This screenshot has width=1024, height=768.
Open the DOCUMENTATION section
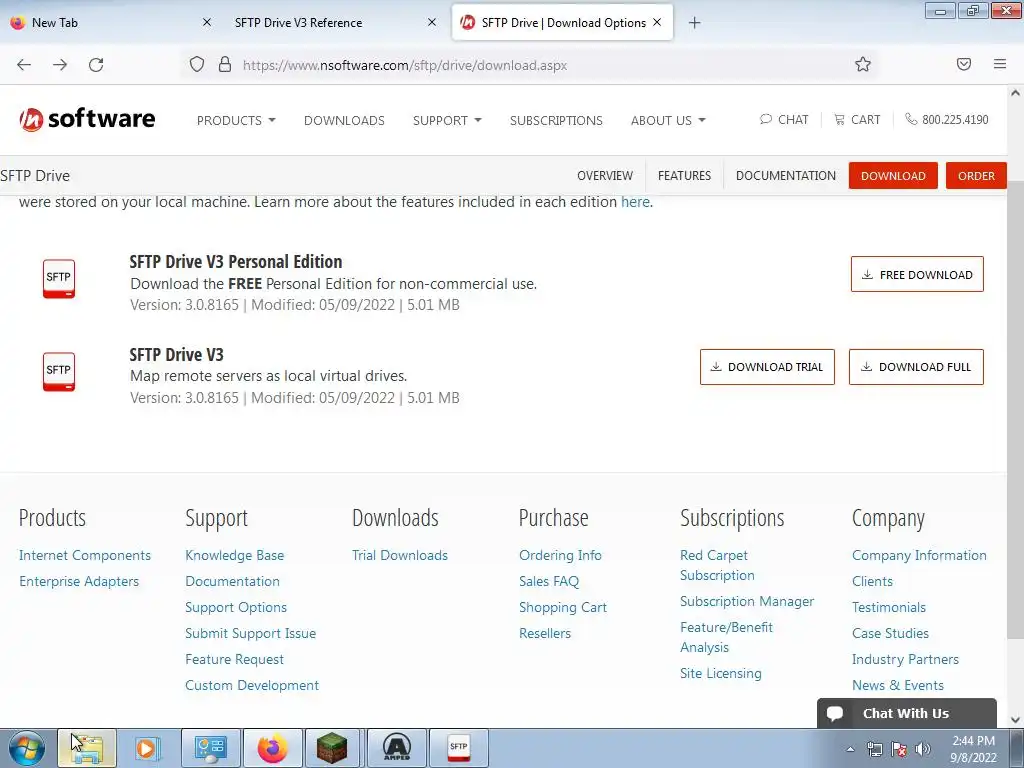tap(786, 176)
